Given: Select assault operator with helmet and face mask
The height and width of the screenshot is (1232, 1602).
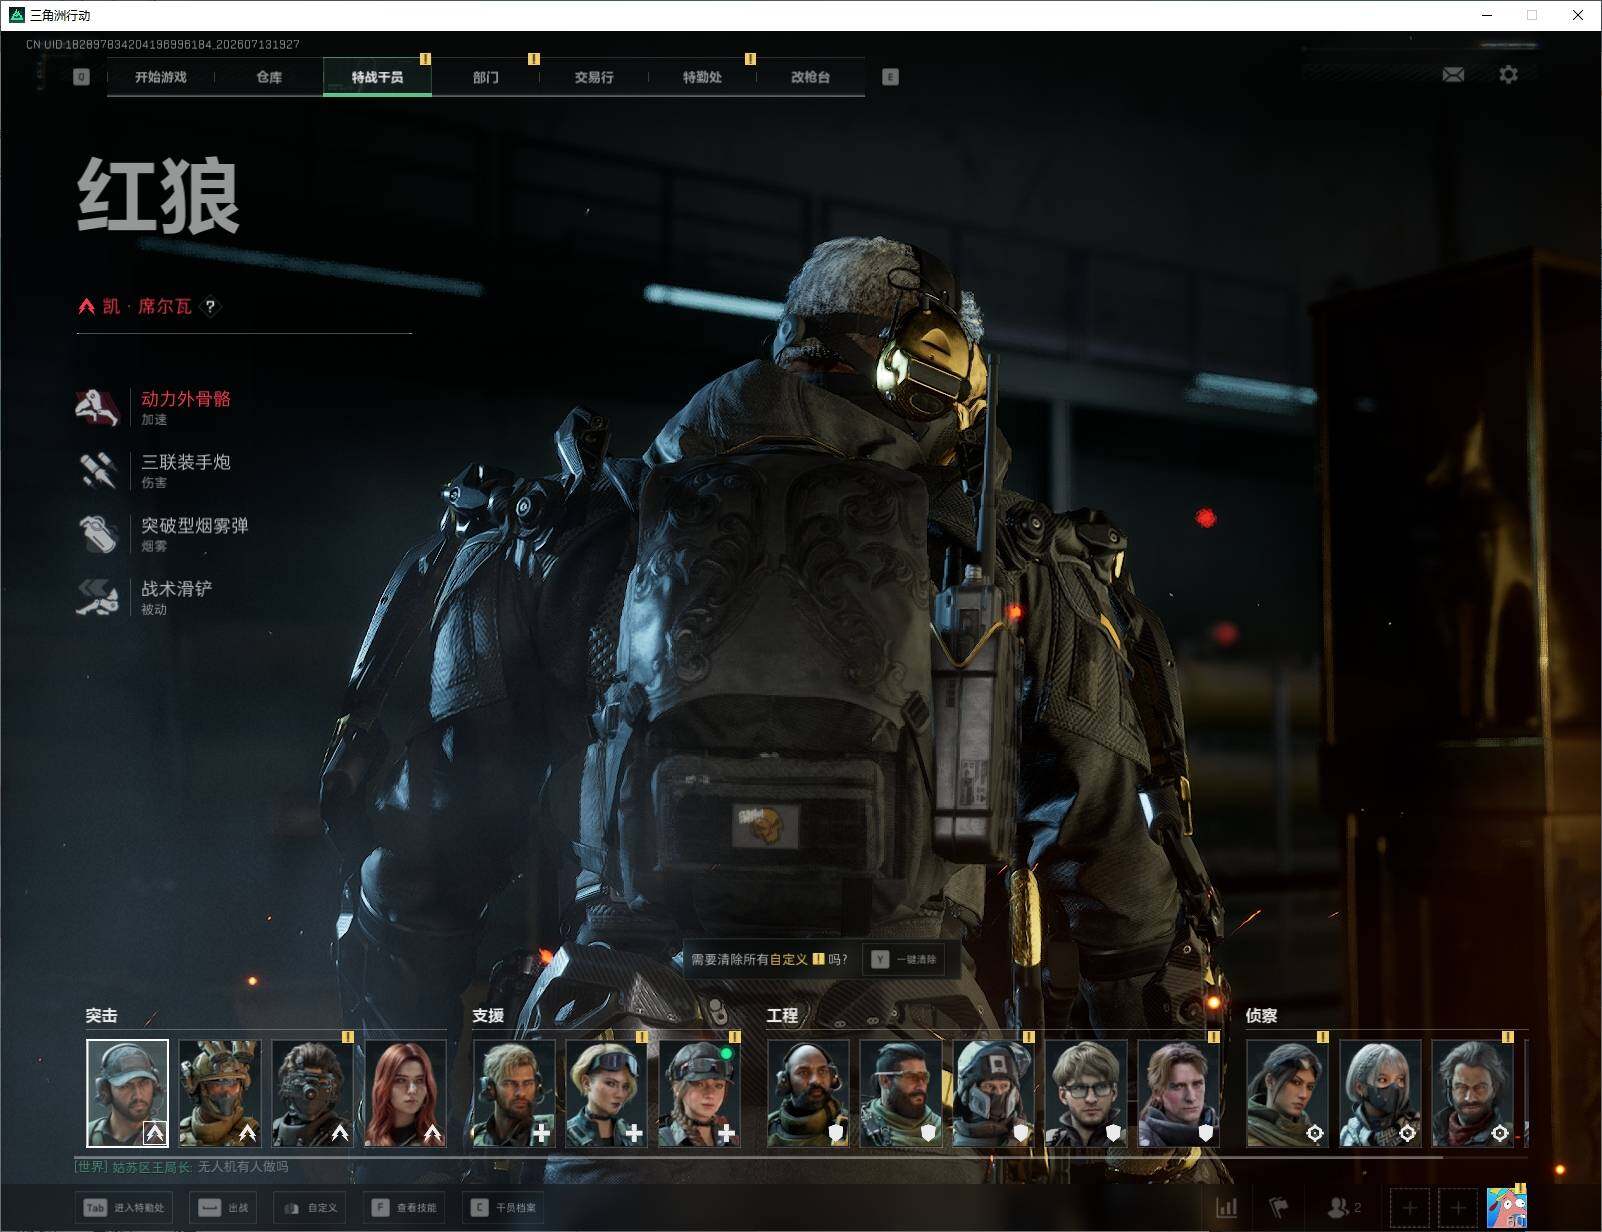Looking at the screenshot, I should click(x=220, y=1093).
